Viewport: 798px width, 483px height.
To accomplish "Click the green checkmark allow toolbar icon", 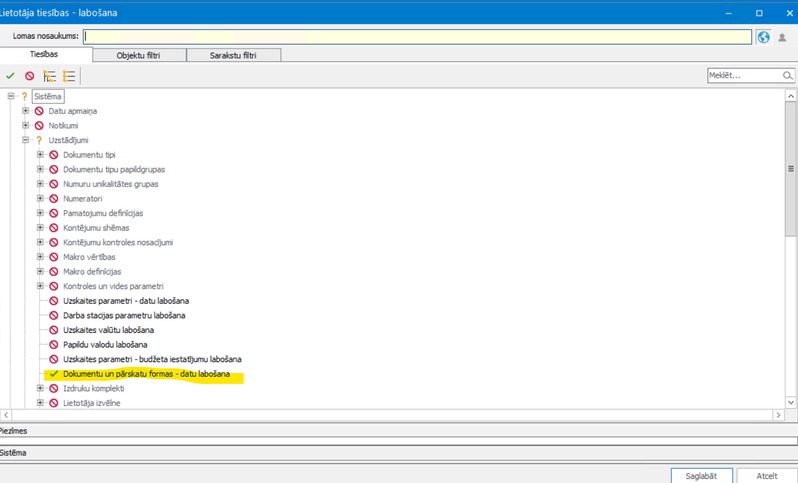I will coord(10,76).
